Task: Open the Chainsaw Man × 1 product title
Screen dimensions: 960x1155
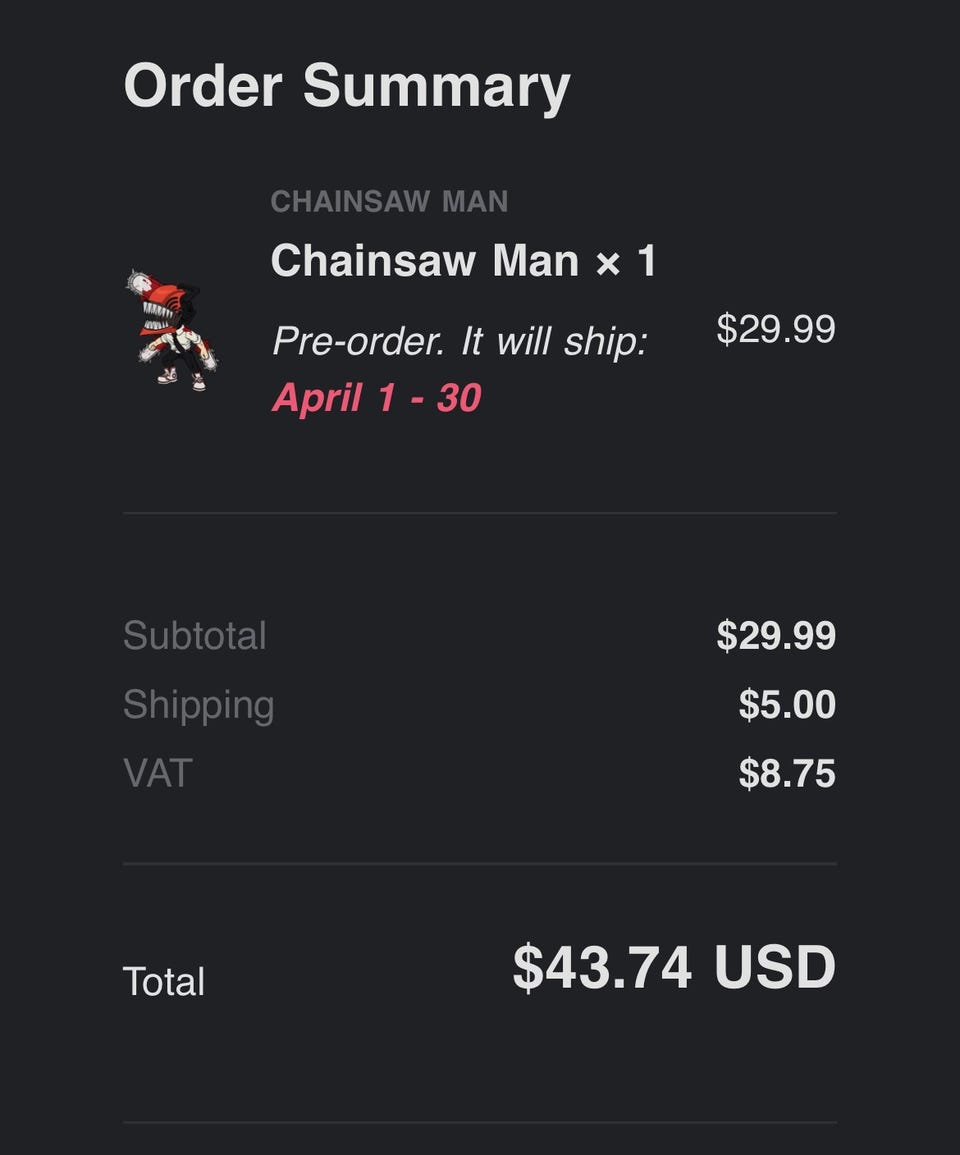Action: click(x=425, y=261)
